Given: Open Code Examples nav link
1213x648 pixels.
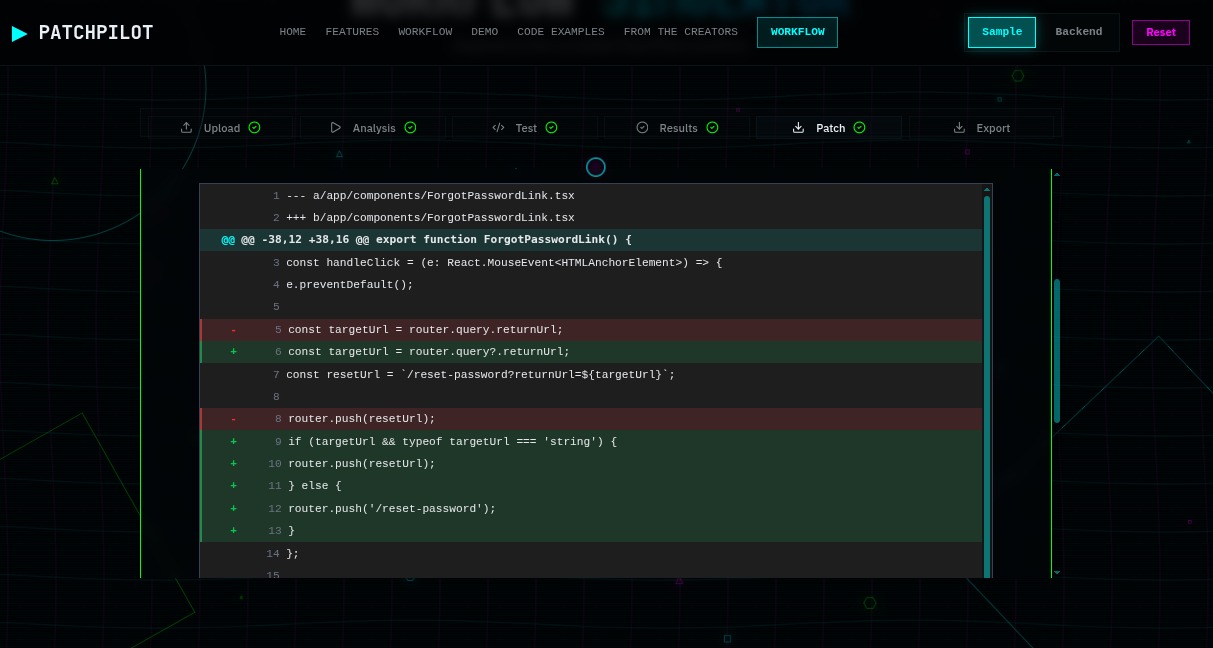Looking at the screenshot, I should pyautogui.click(x=561, y=32).
